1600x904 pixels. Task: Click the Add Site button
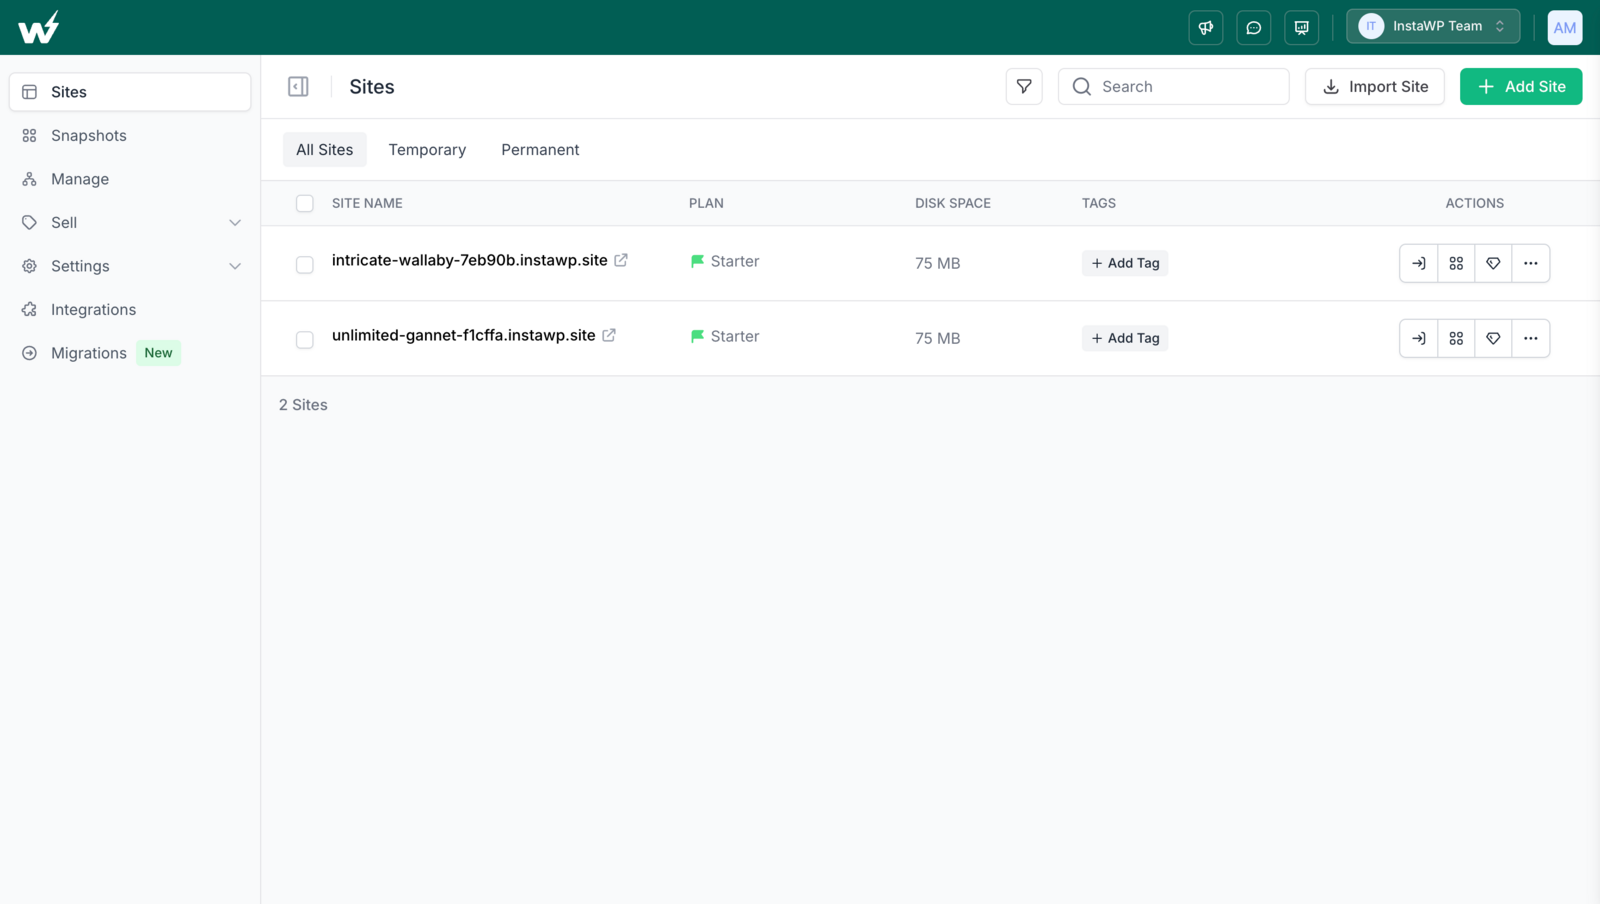[1521, 87]
